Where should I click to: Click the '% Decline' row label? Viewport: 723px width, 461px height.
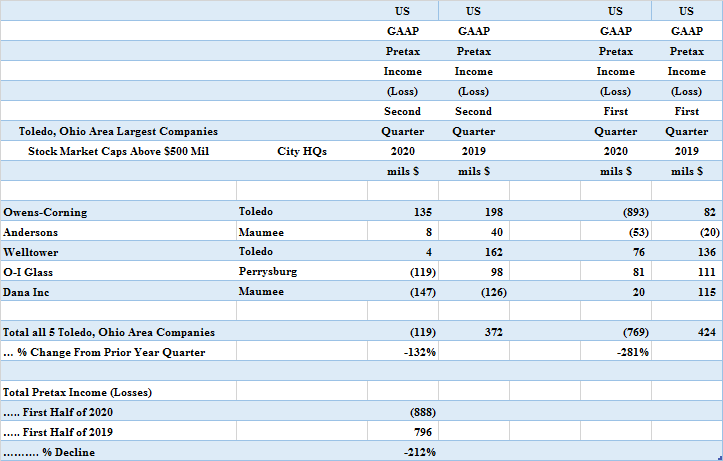coord(49,452)
